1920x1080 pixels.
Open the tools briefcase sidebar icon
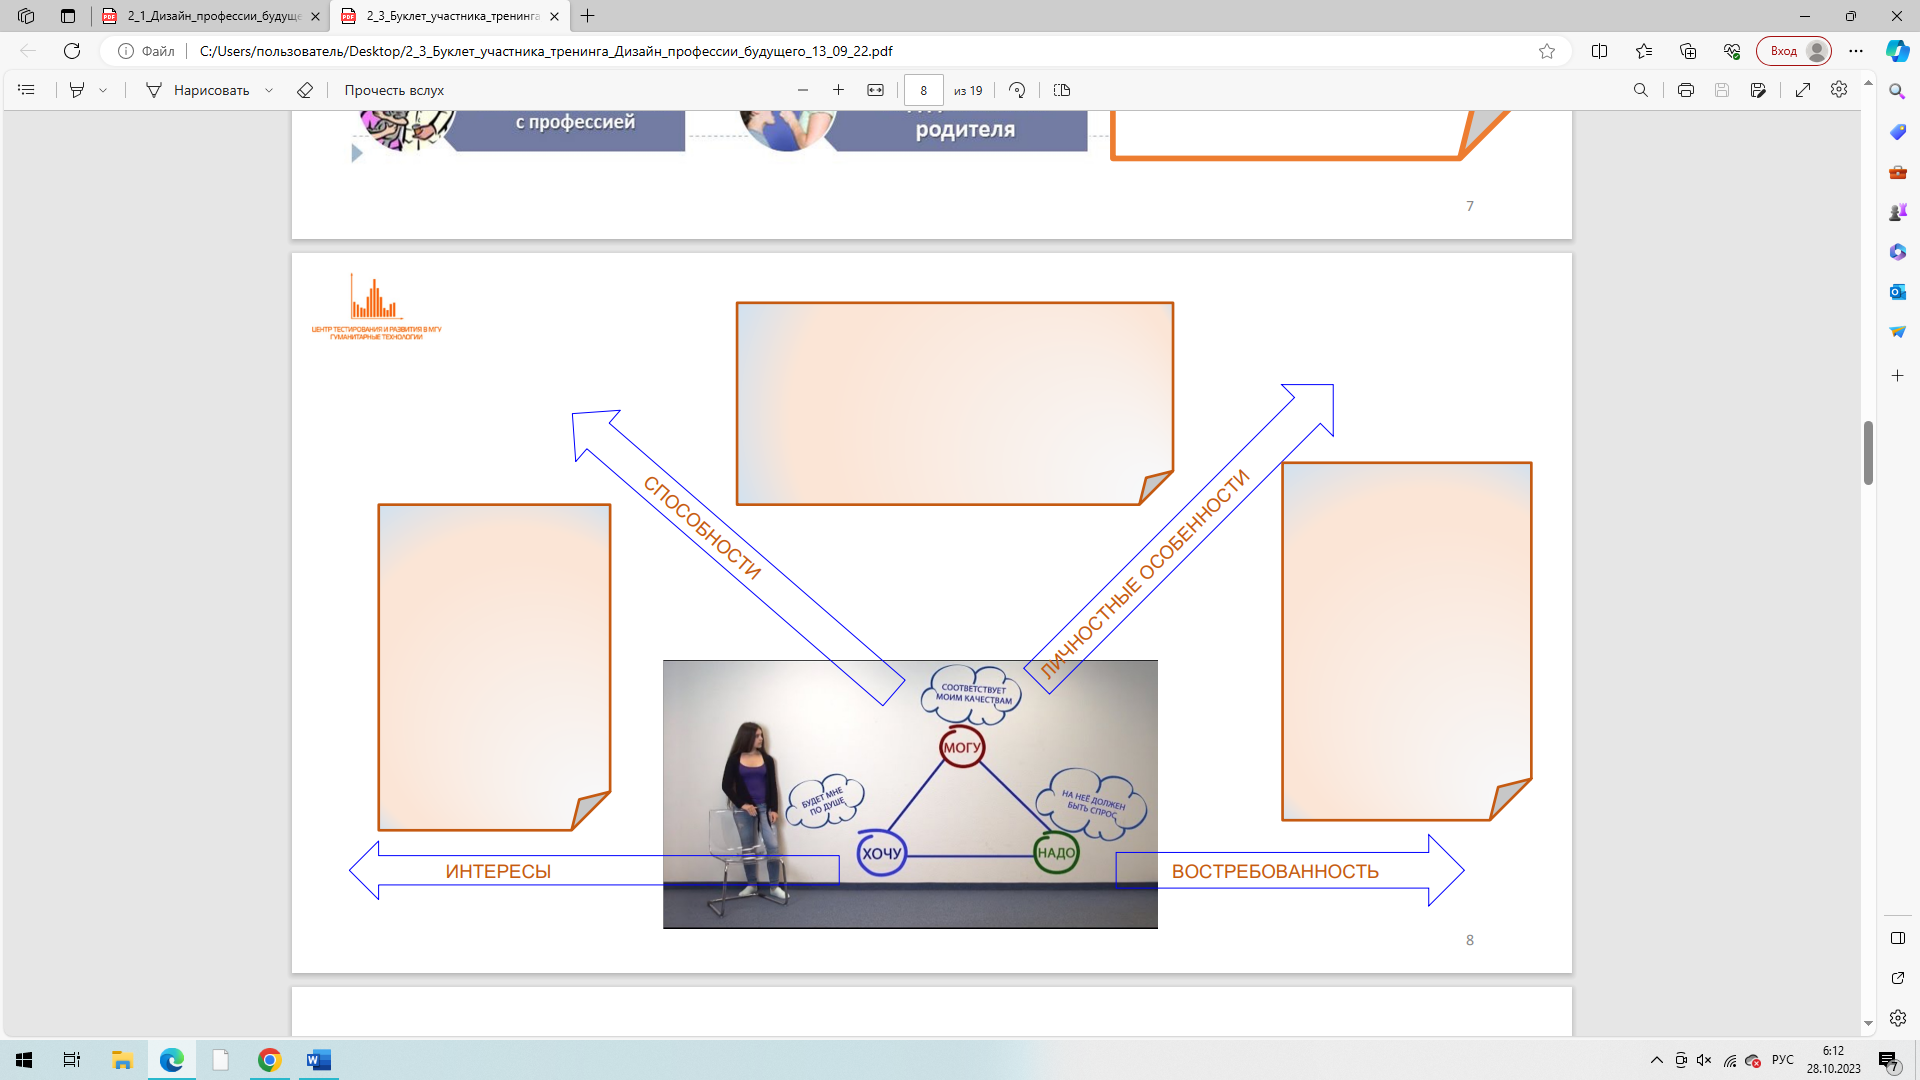point(1897,172)
